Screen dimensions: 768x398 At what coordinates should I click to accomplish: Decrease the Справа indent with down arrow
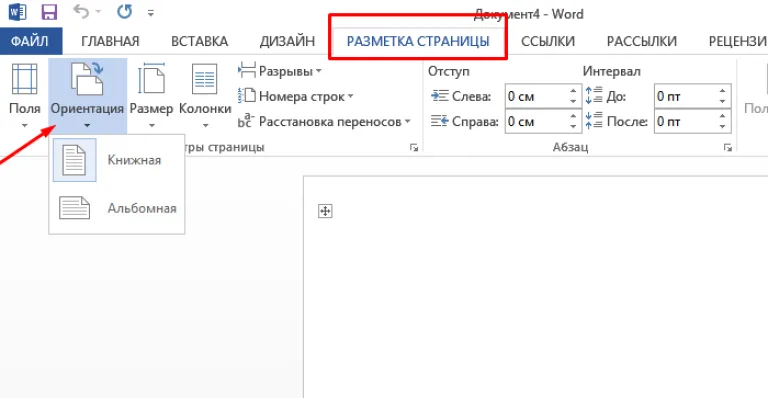[574, 127]
